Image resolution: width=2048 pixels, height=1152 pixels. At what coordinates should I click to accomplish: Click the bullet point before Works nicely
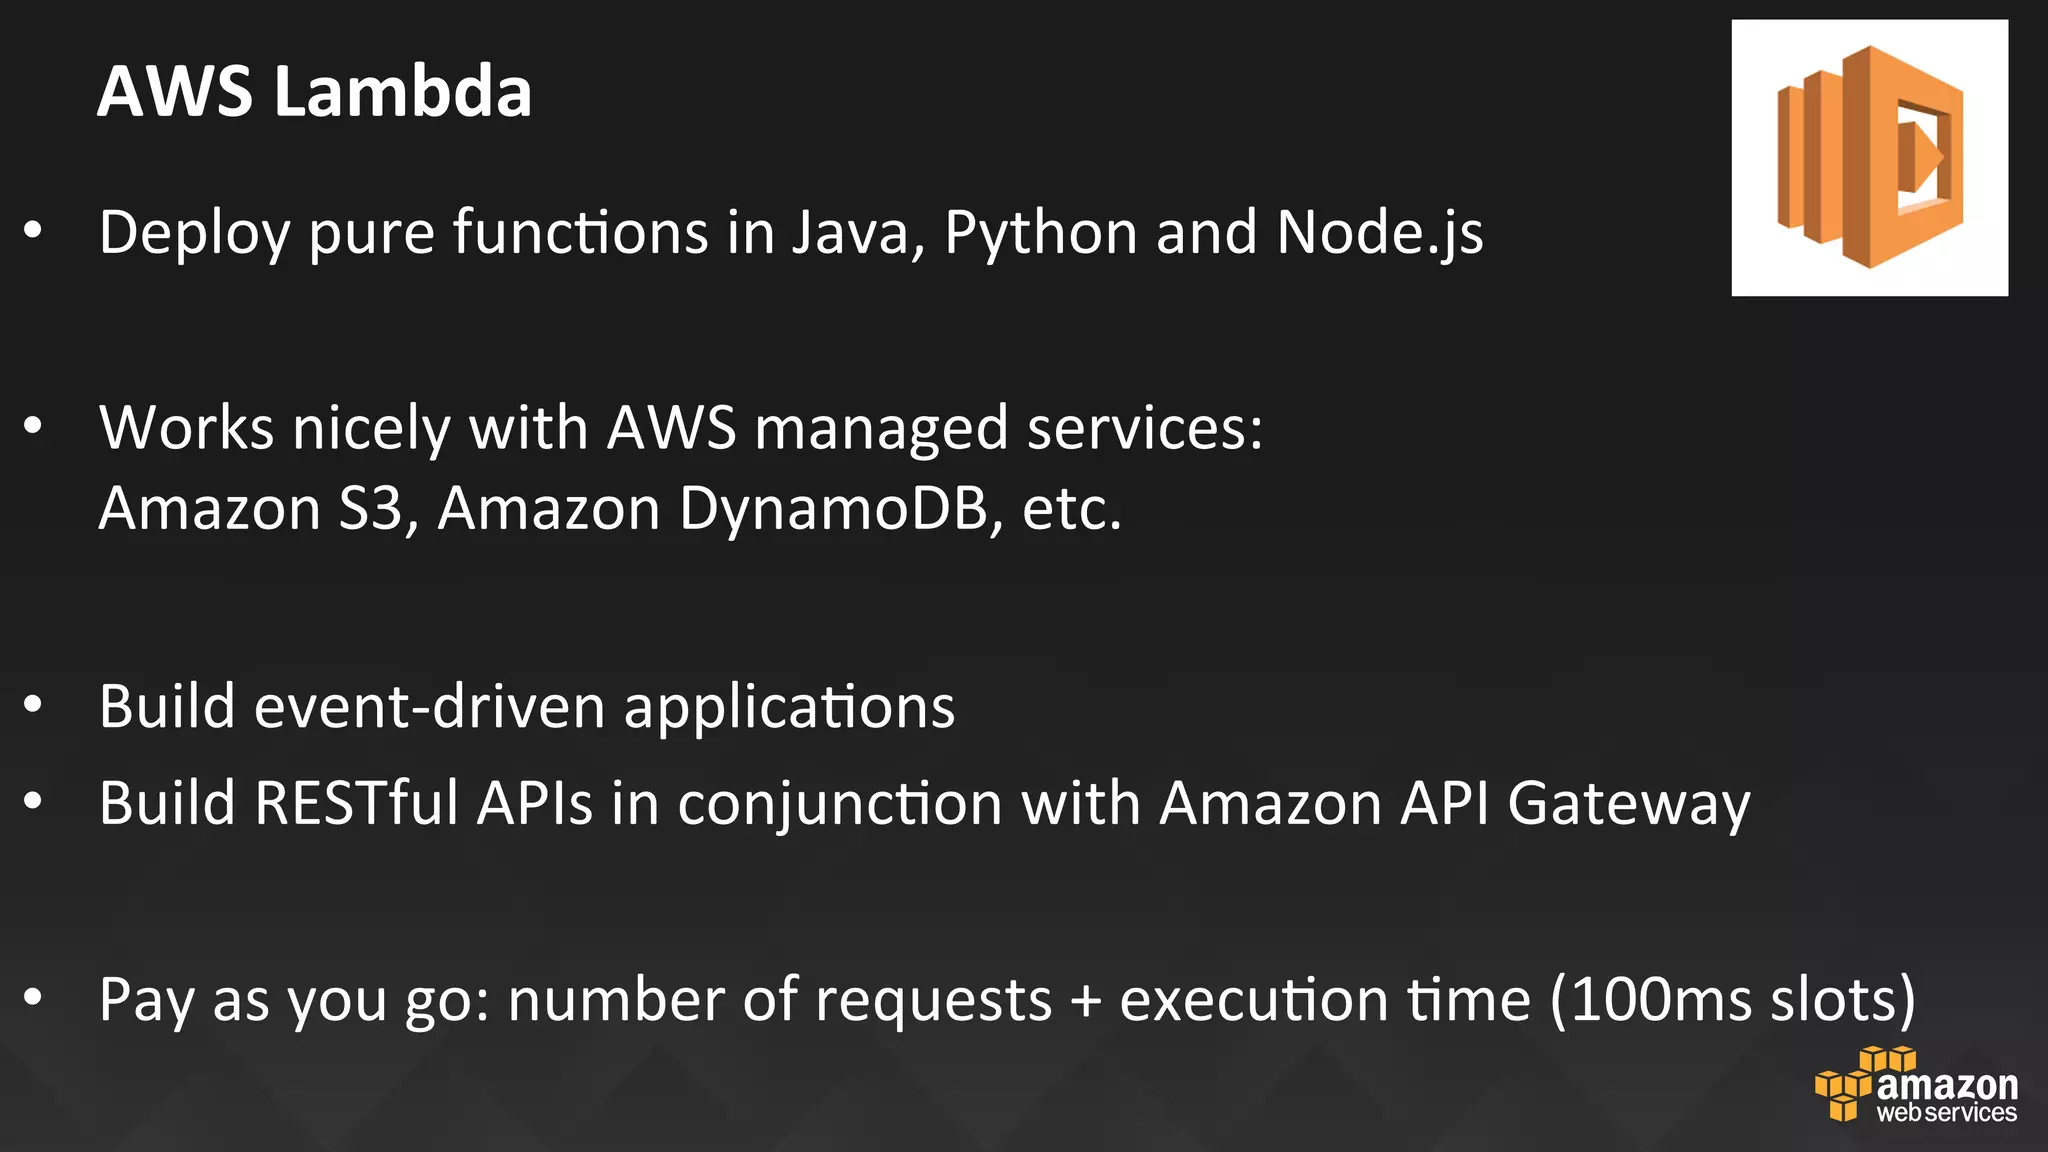pos(33,427)
